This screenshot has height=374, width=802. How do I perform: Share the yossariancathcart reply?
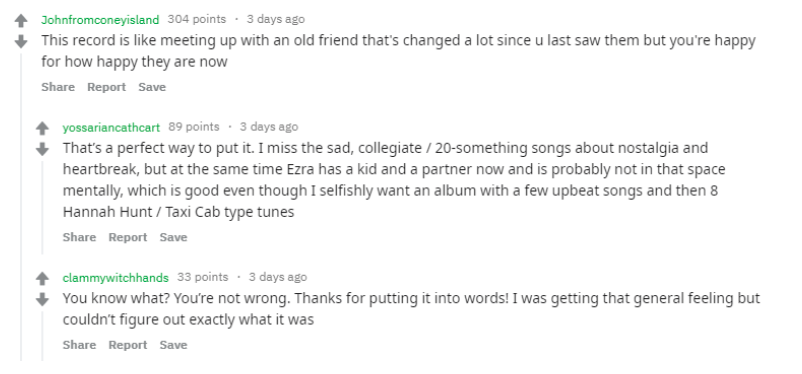(79, 237)
